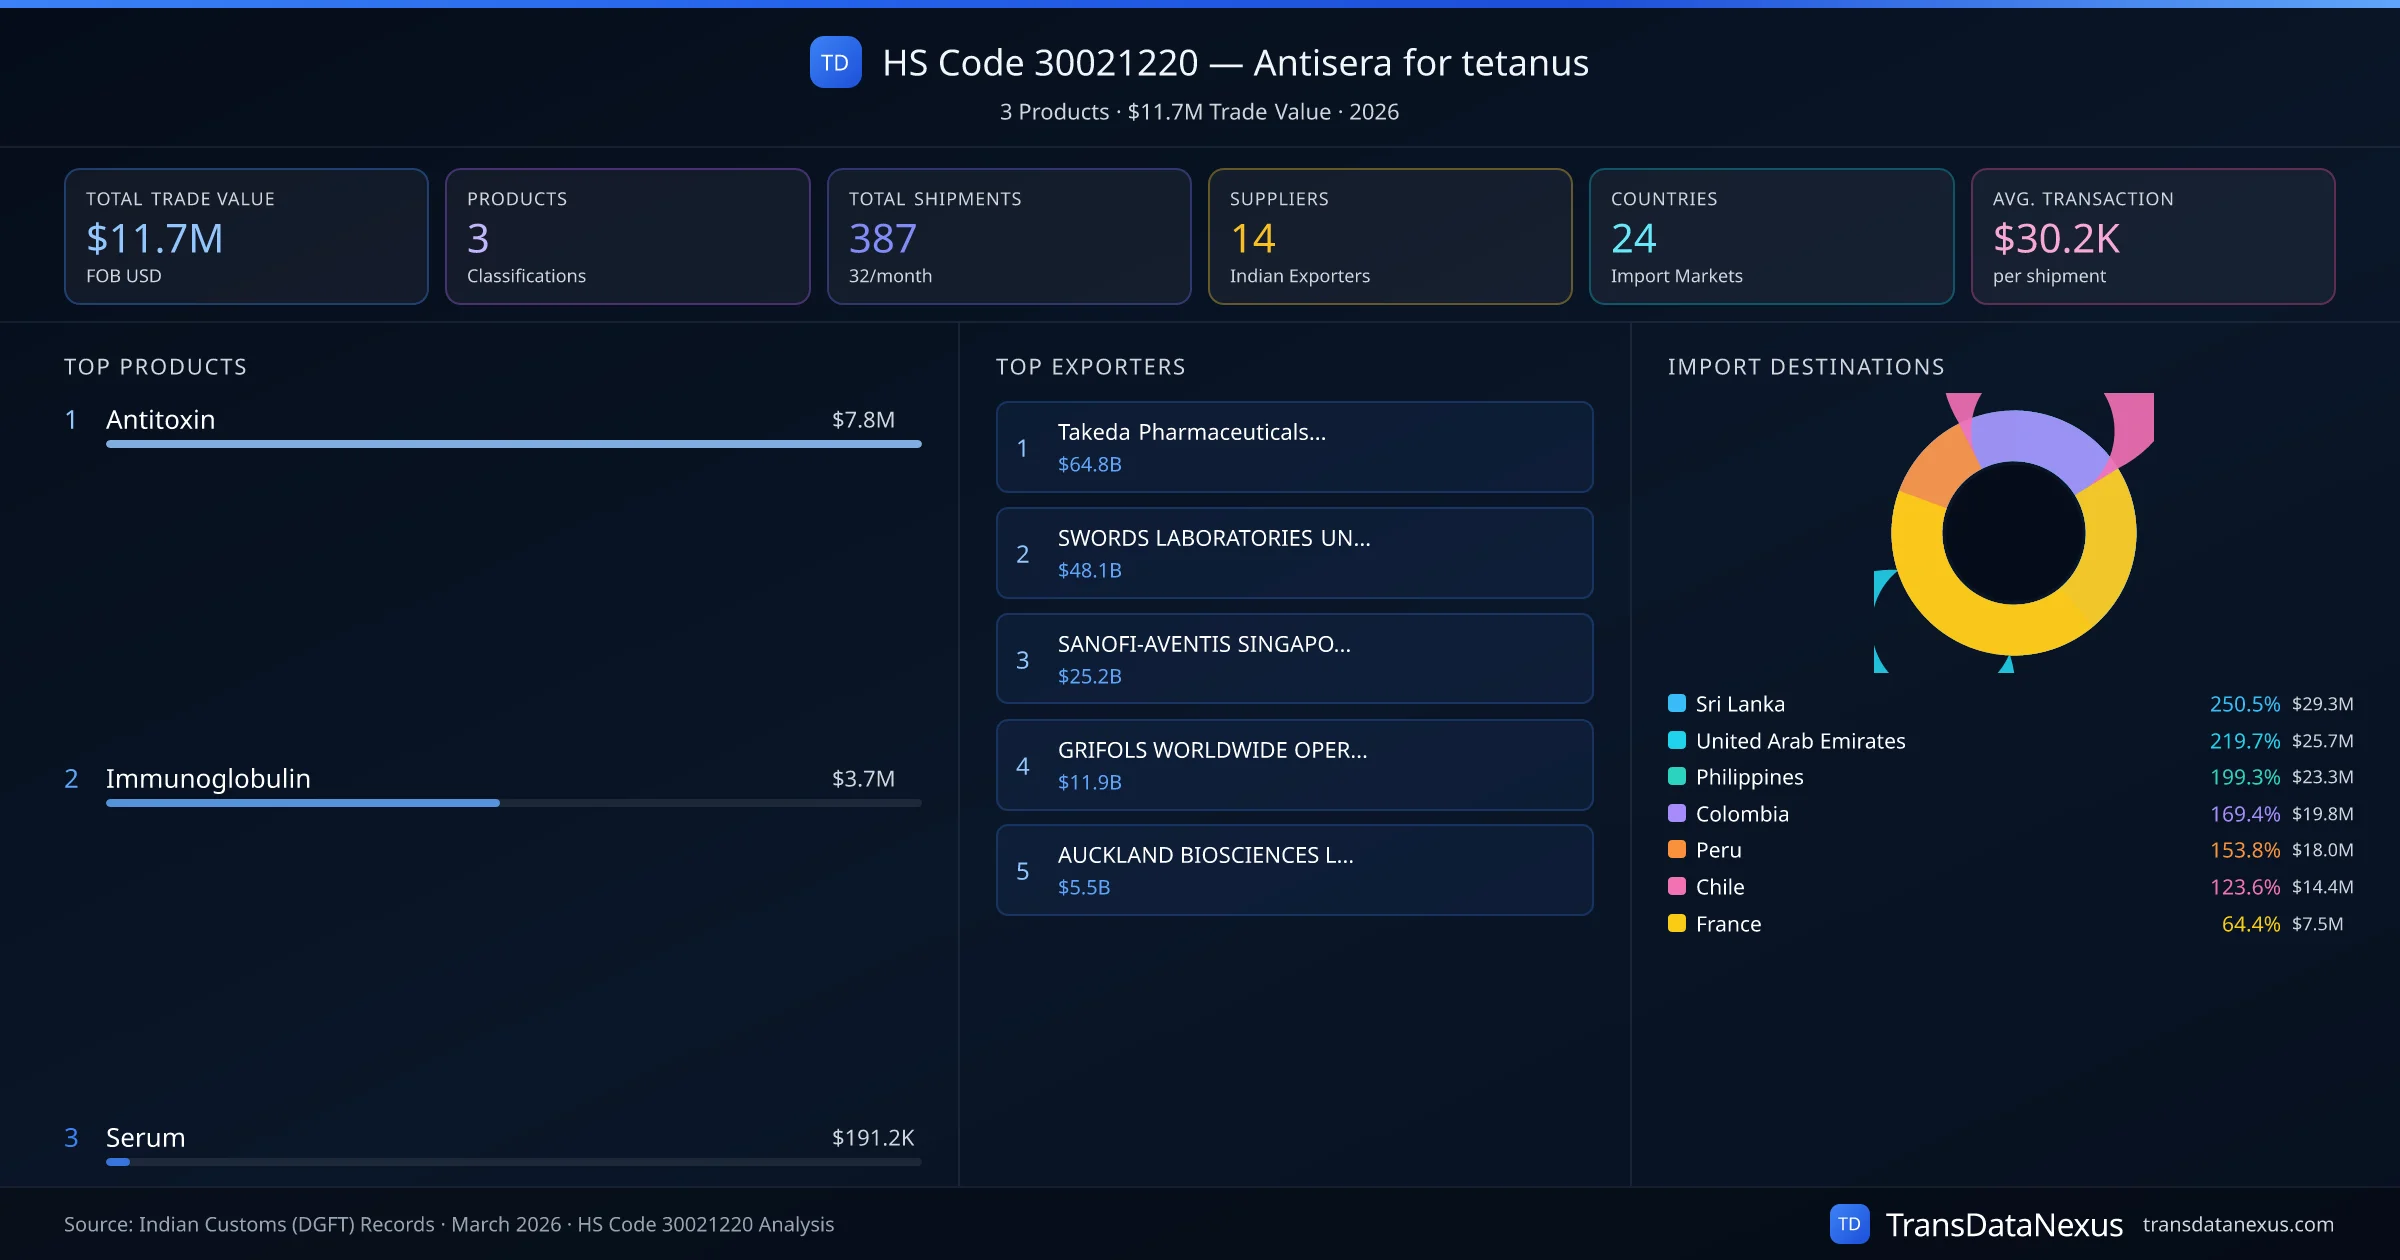Screen dimensions: 2400x1260
Task: Click the TD logo icon in header
Action: pyautogui.click(x=835, y=62)
